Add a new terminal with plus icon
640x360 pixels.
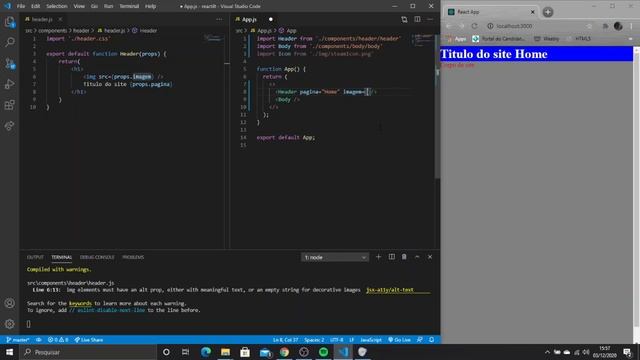pos(378,257)
